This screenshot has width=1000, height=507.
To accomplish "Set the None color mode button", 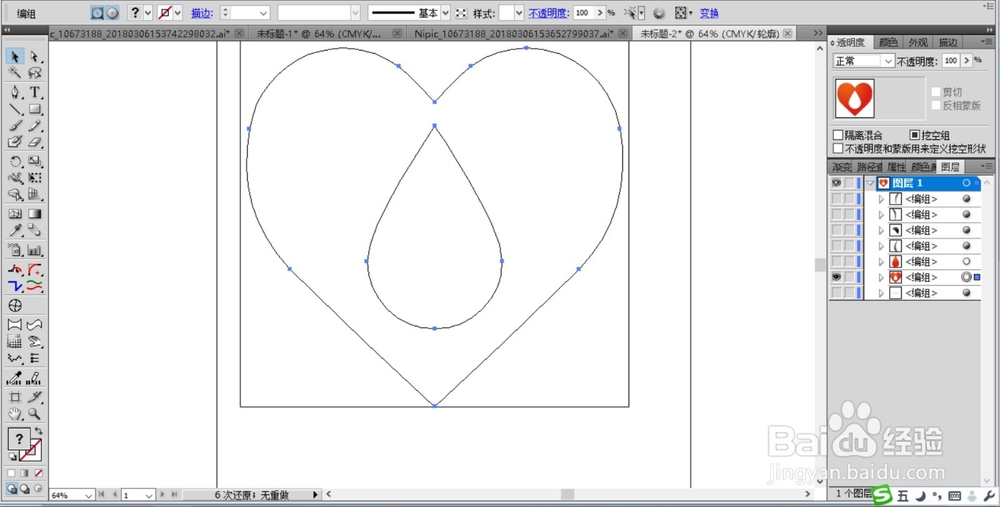I will coord(39,473).
